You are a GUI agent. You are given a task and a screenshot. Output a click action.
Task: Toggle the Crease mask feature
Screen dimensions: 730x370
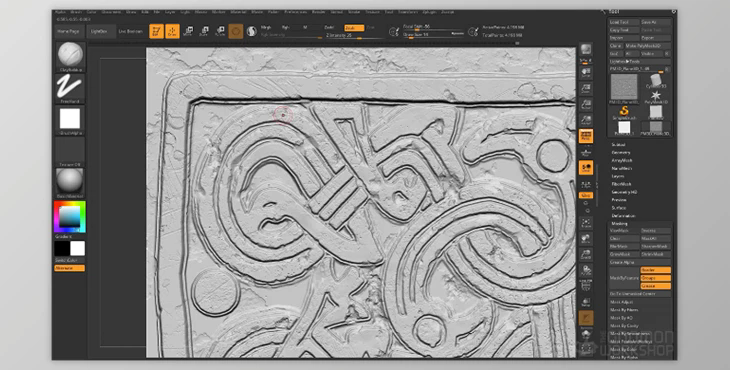pyautogui.click(x=656, y=286)
